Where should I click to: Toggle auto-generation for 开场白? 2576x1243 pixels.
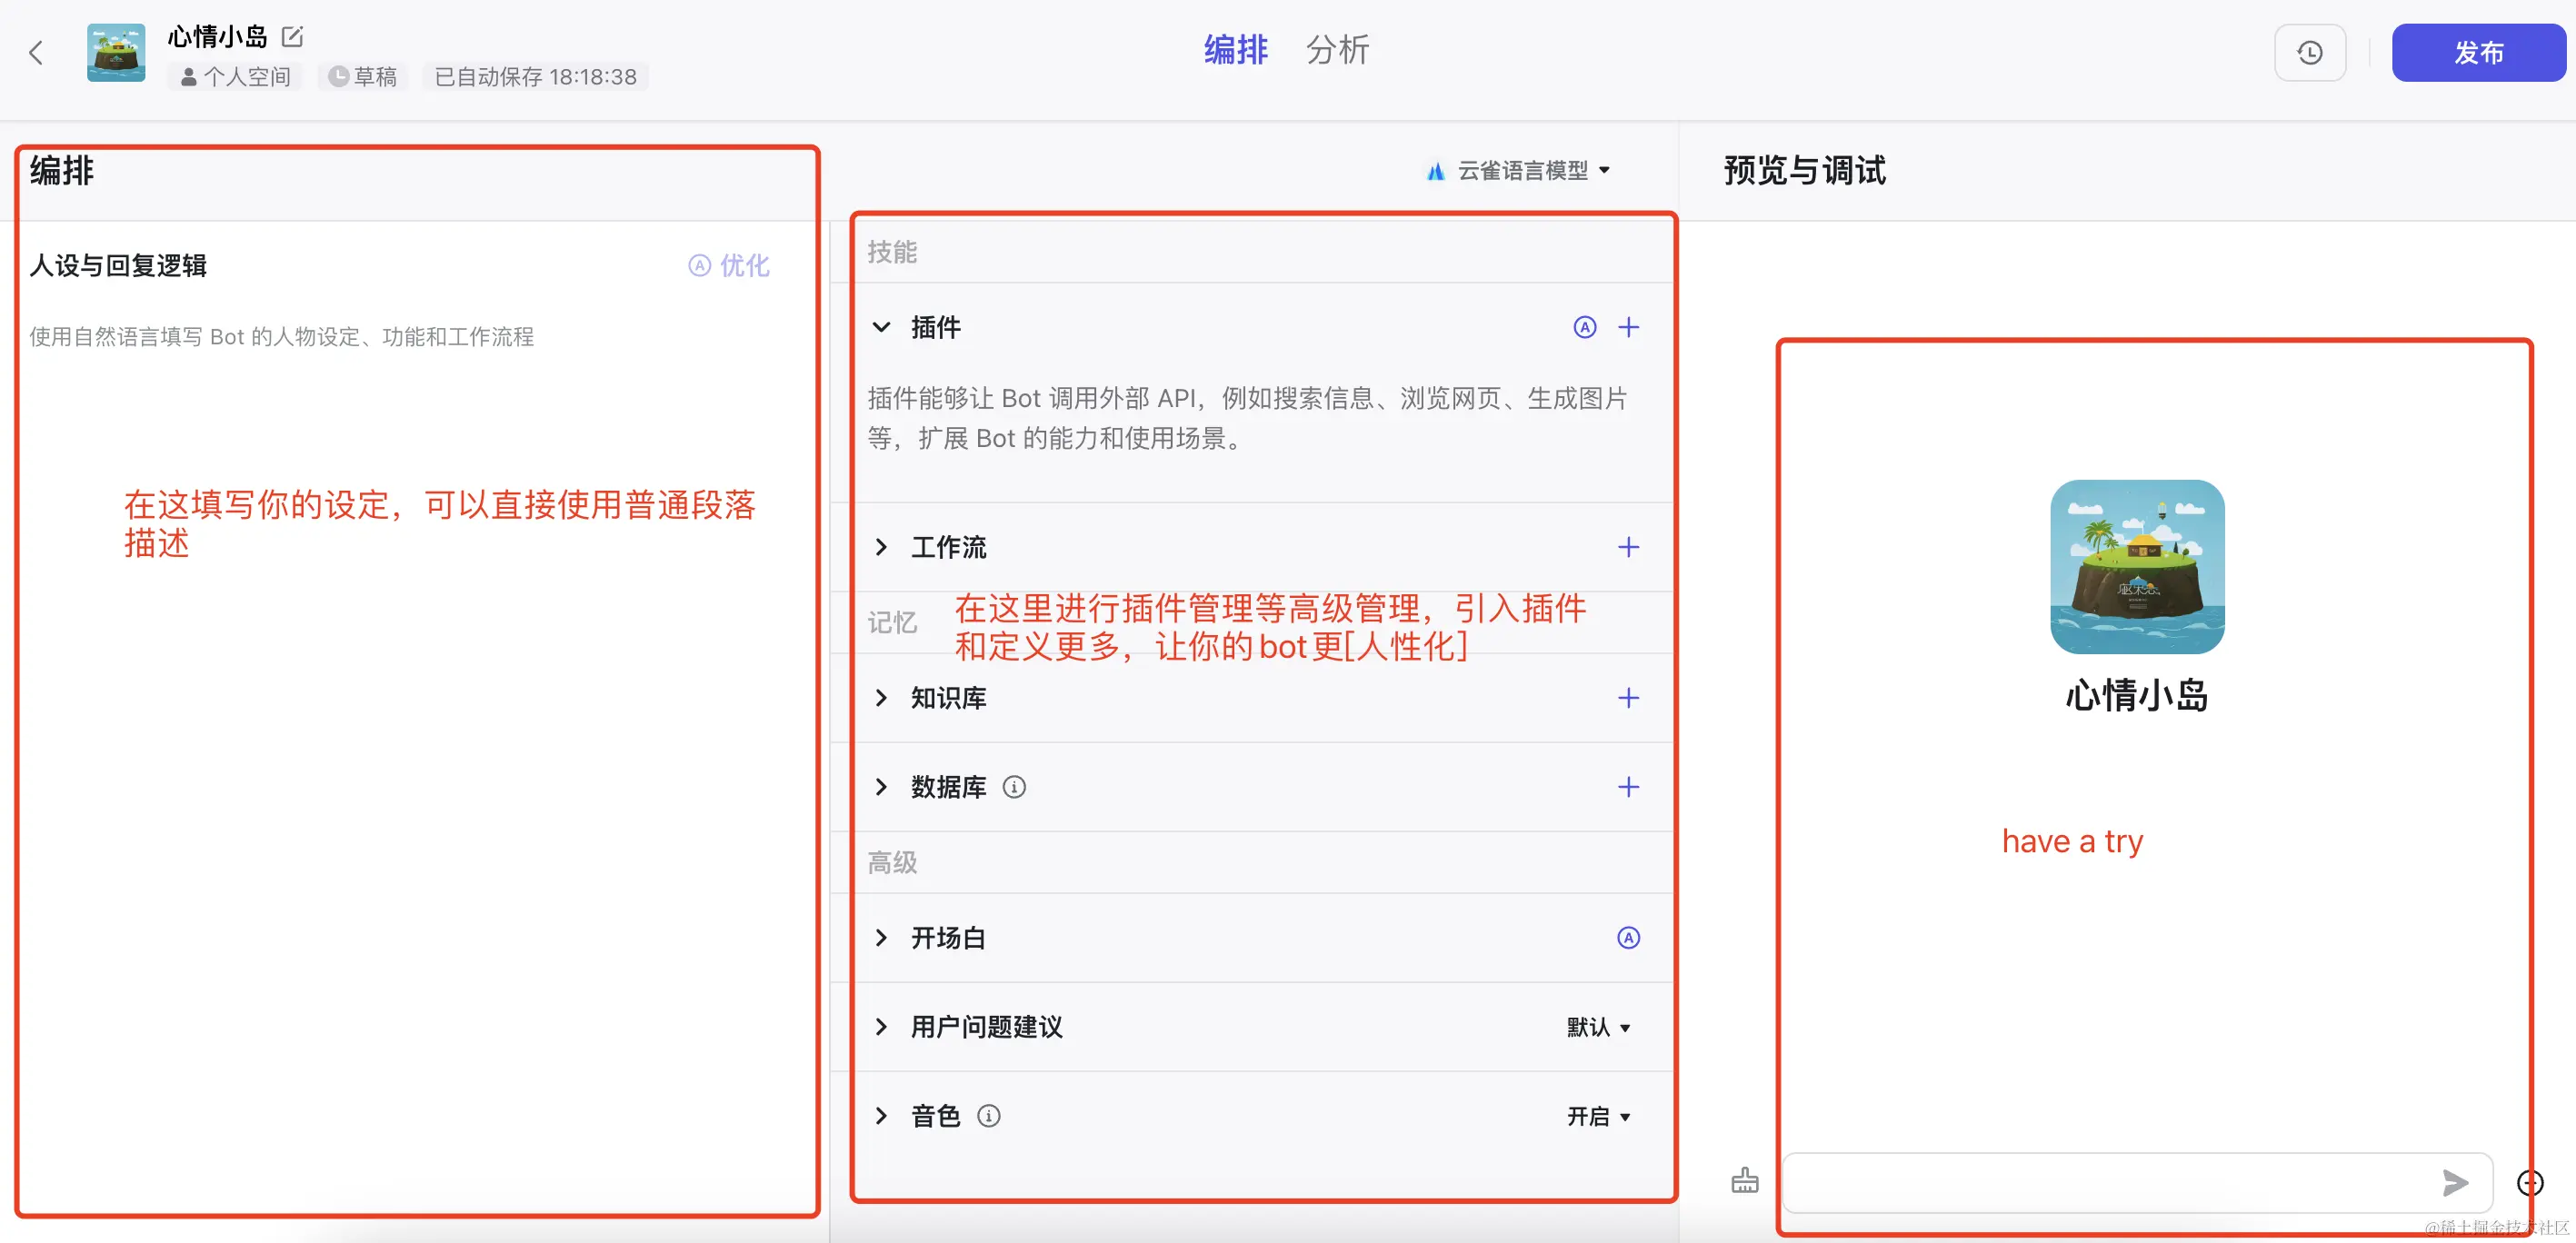1630,937
